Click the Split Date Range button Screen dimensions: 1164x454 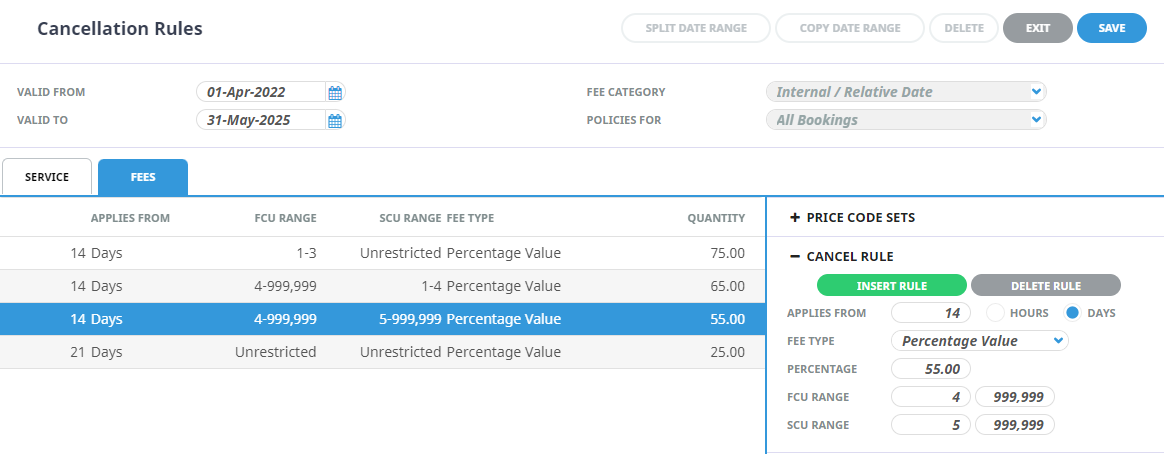pos(696,28)
